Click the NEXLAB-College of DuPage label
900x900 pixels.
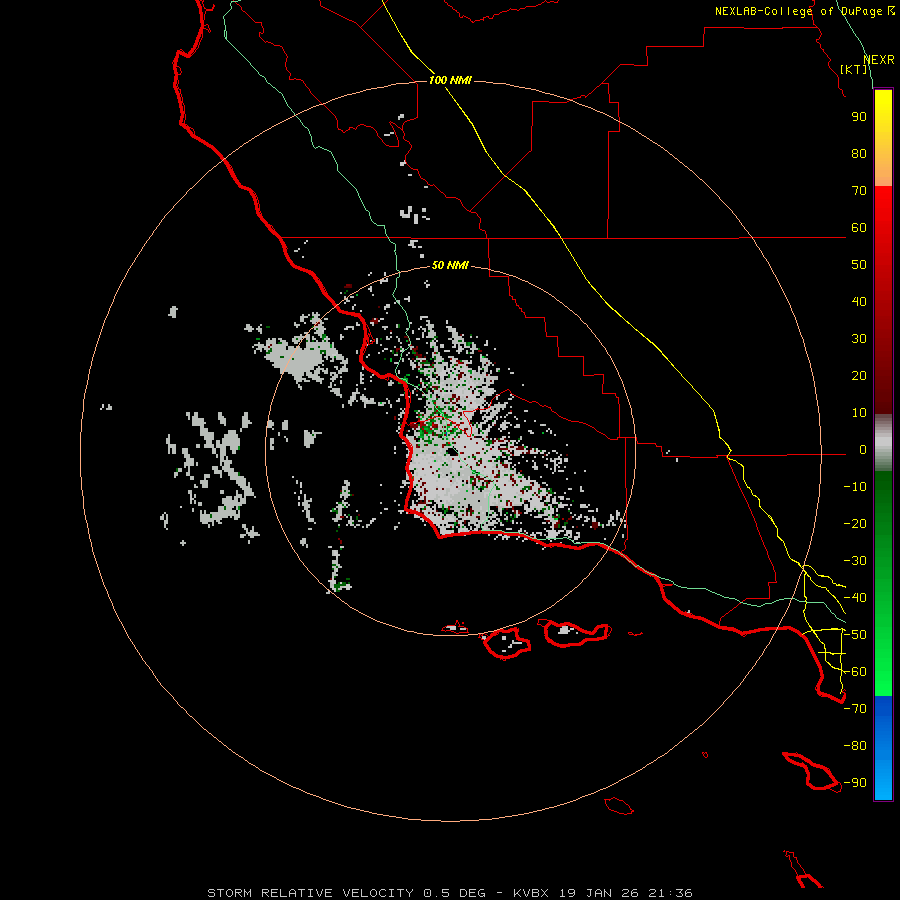click(799, 11)
